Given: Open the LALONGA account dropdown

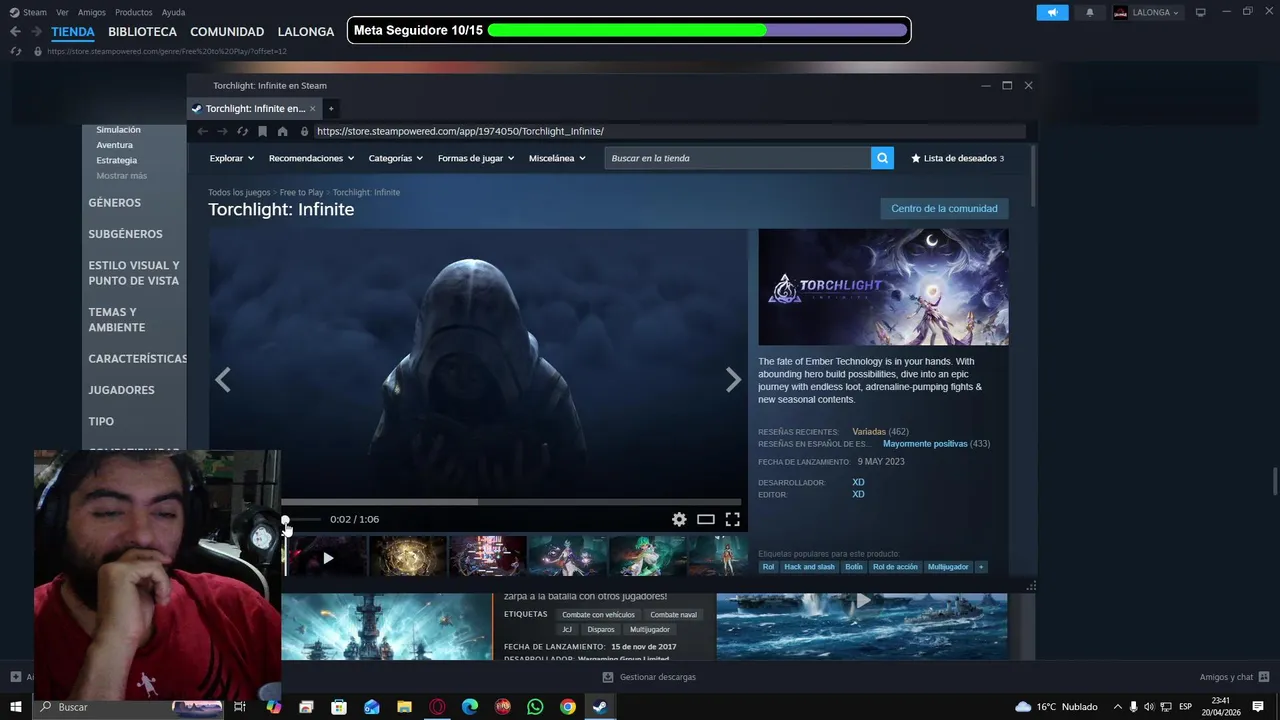Looking at the screenshot, I should pyautogui.click(x=1146, y=12).
